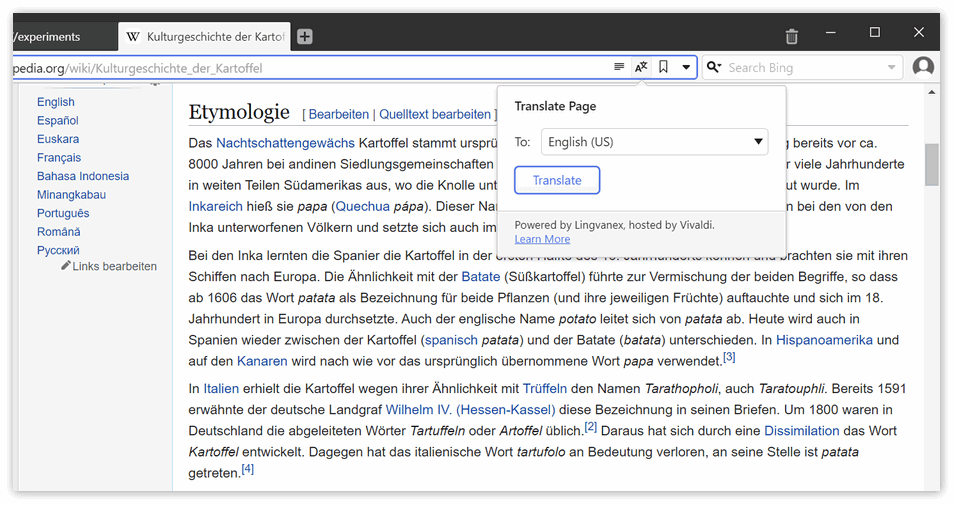Click the pencil icon beside Links bearbeiten

coord(66,266)
